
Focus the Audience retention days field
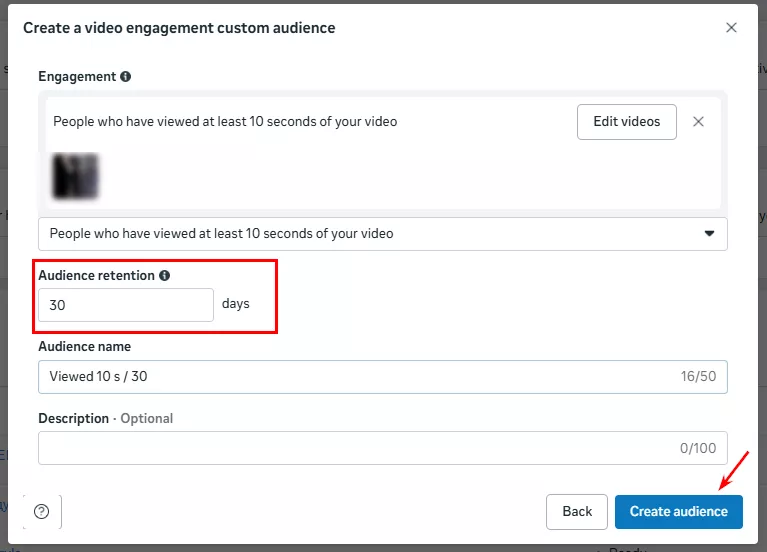126,305
